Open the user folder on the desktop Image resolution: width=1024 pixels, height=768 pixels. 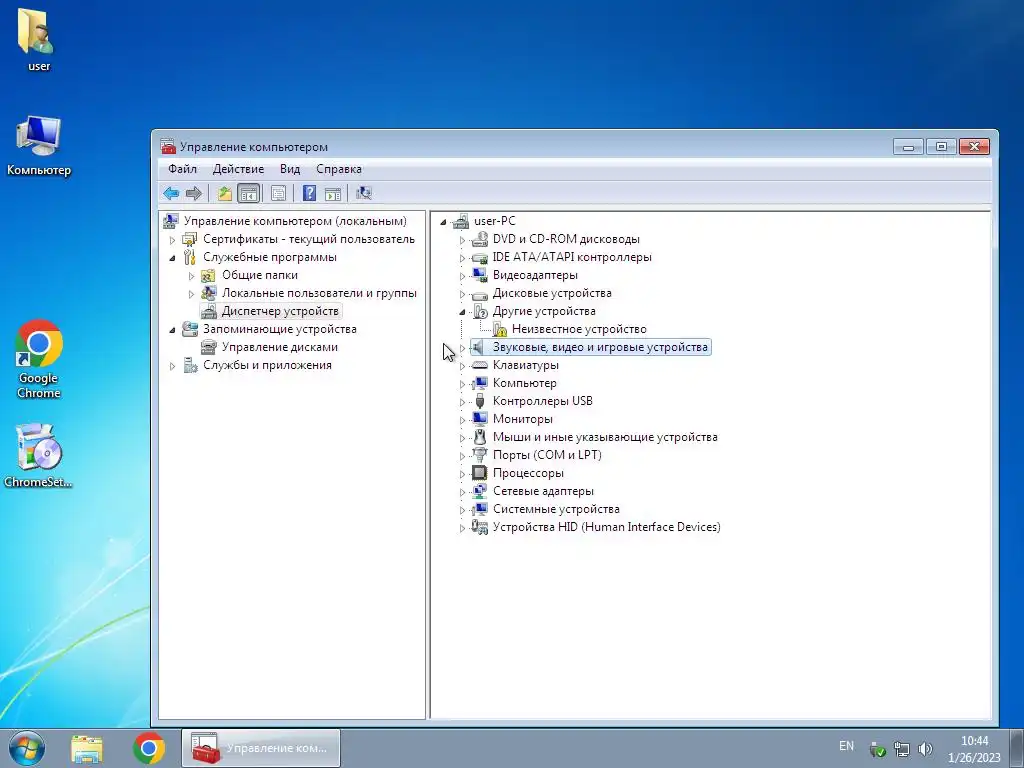pos(38,39)
